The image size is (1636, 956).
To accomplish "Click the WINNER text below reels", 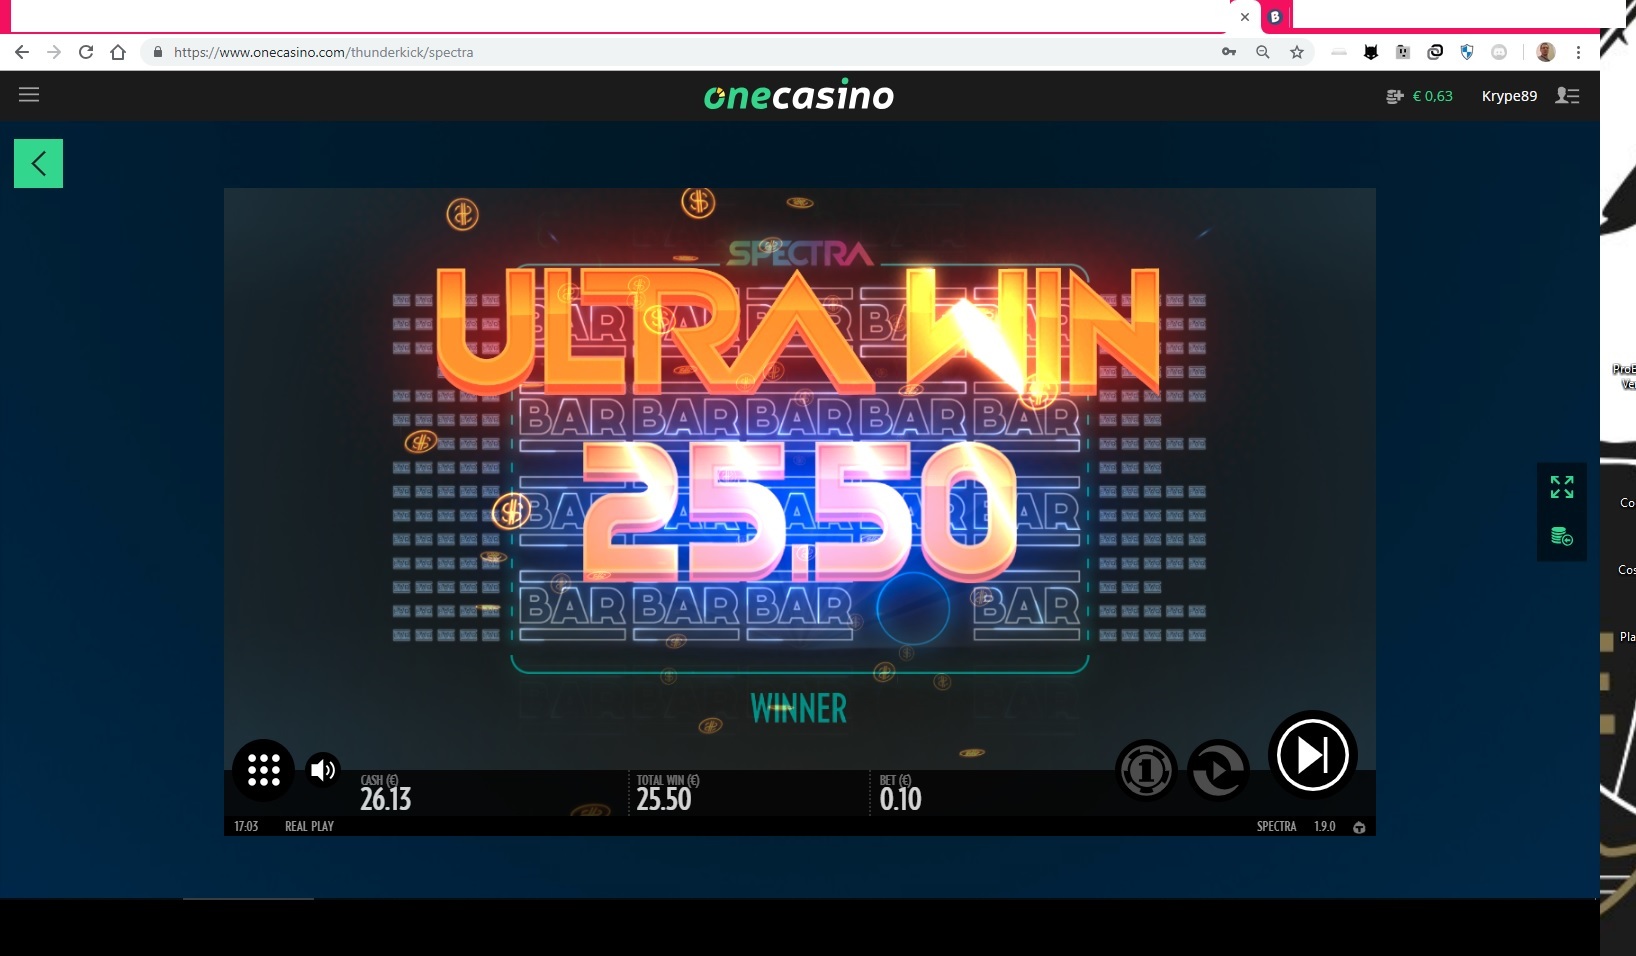I will [799, 709].
